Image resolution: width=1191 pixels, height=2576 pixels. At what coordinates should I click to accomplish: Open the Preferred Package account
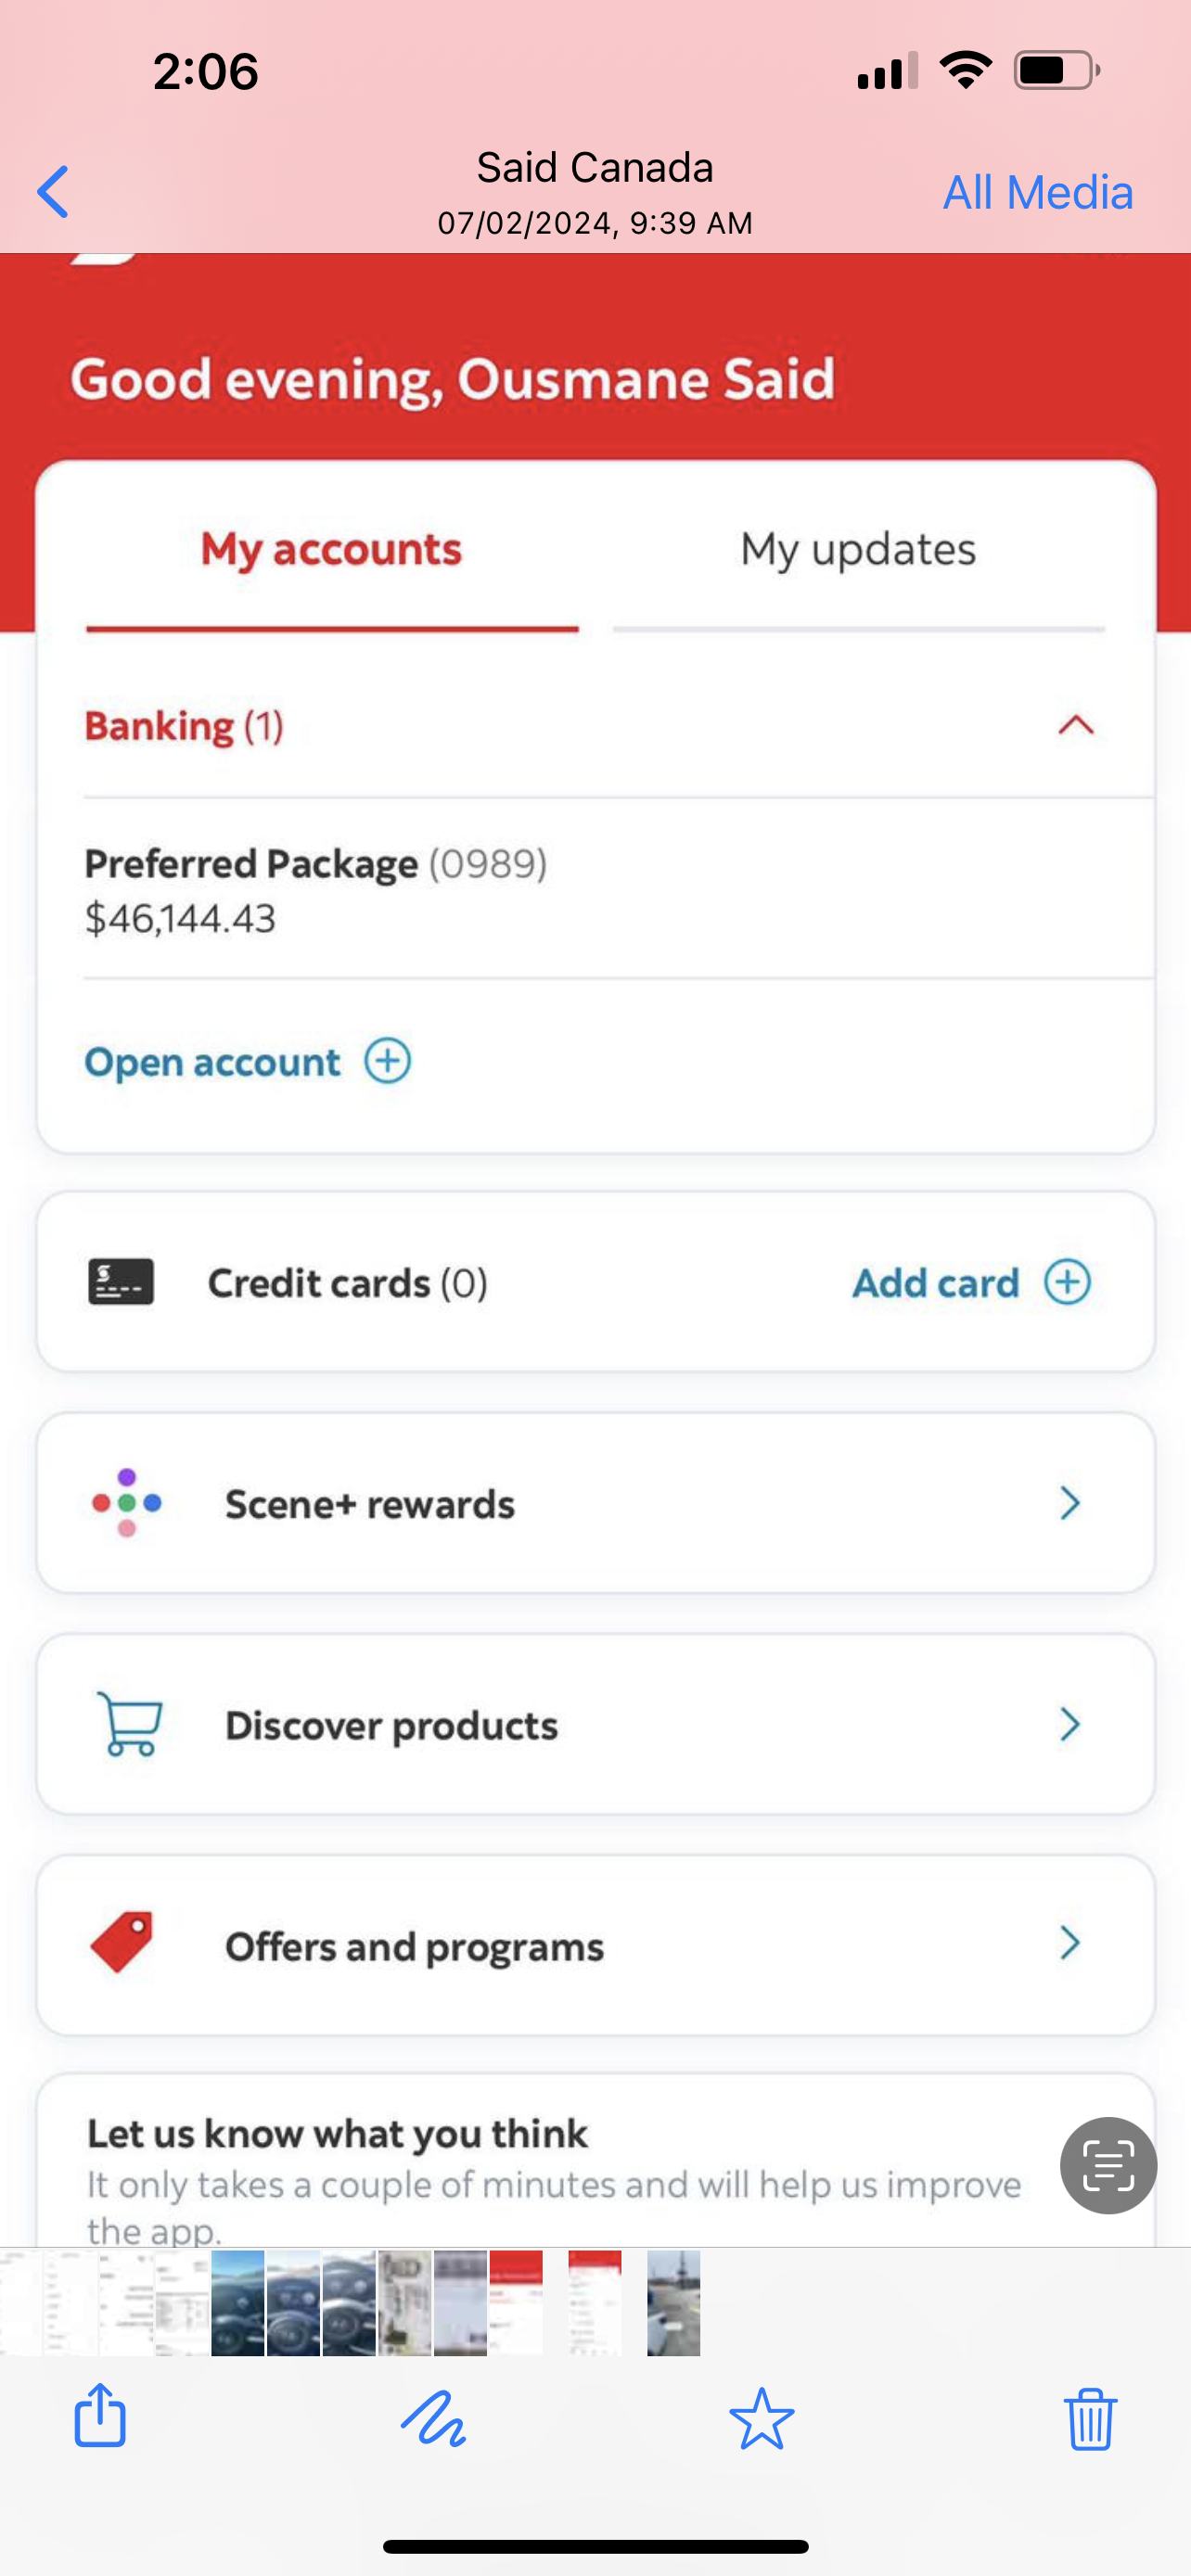click(315, 889)
